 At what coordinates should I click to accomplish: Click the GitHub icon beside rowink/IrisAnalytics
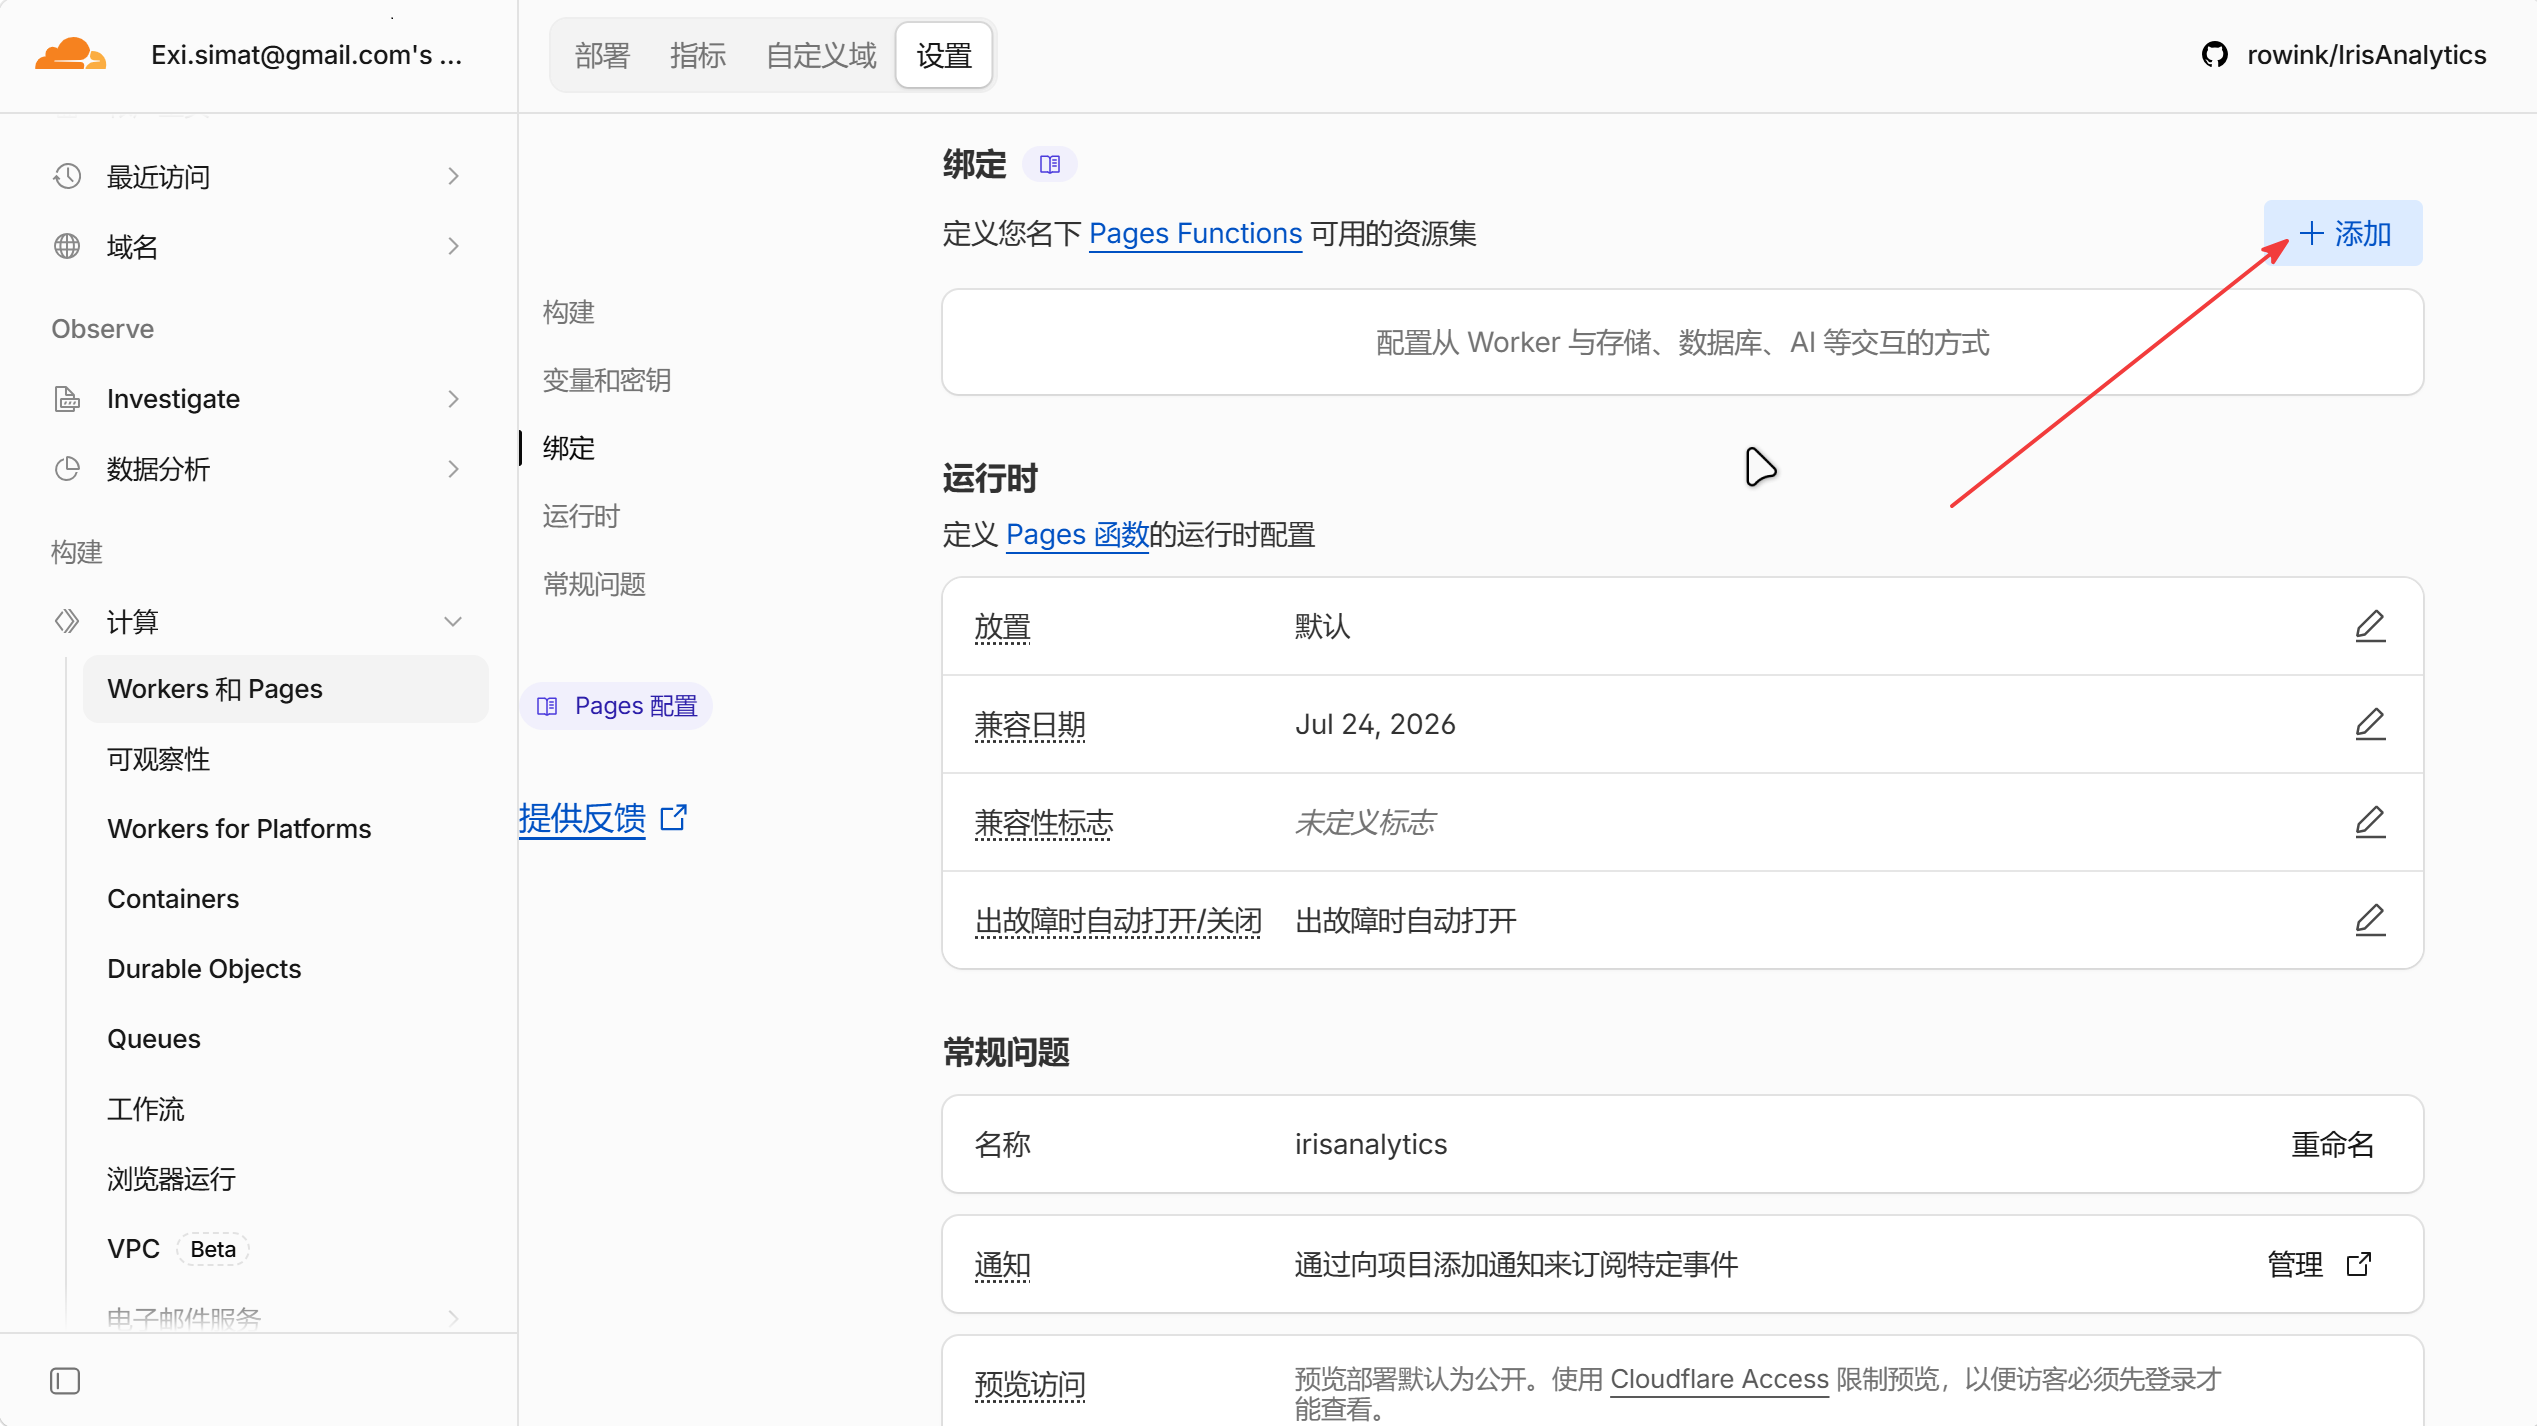point(2214,55)
